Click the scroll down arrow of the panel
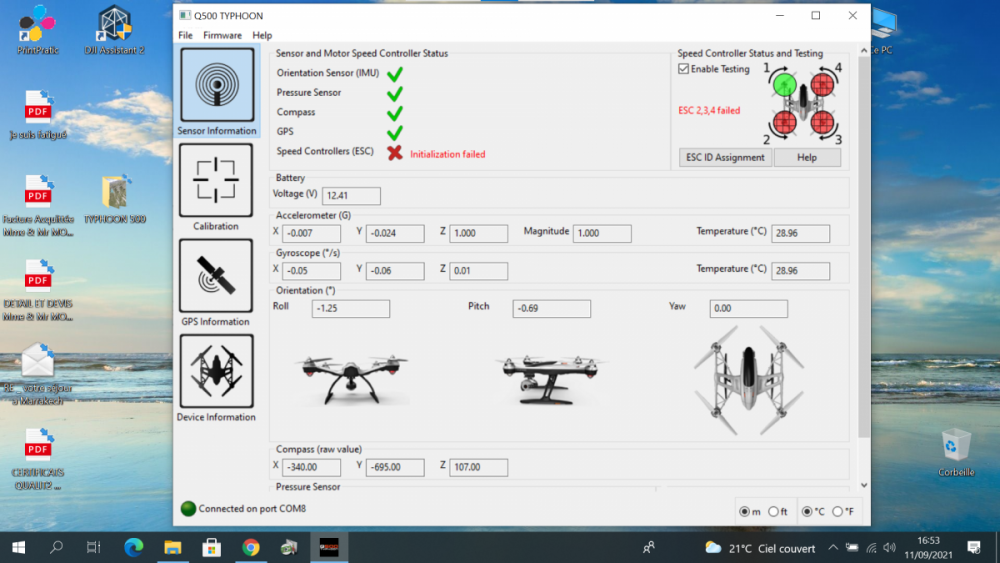 coord(864,485)
